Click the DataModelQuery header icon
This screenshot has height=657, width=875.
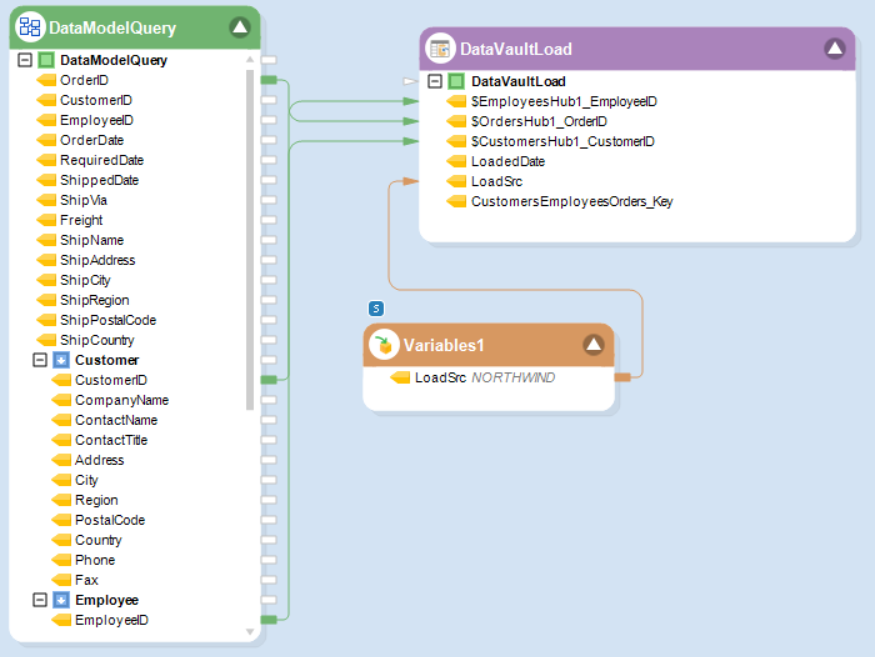[30, 27]
